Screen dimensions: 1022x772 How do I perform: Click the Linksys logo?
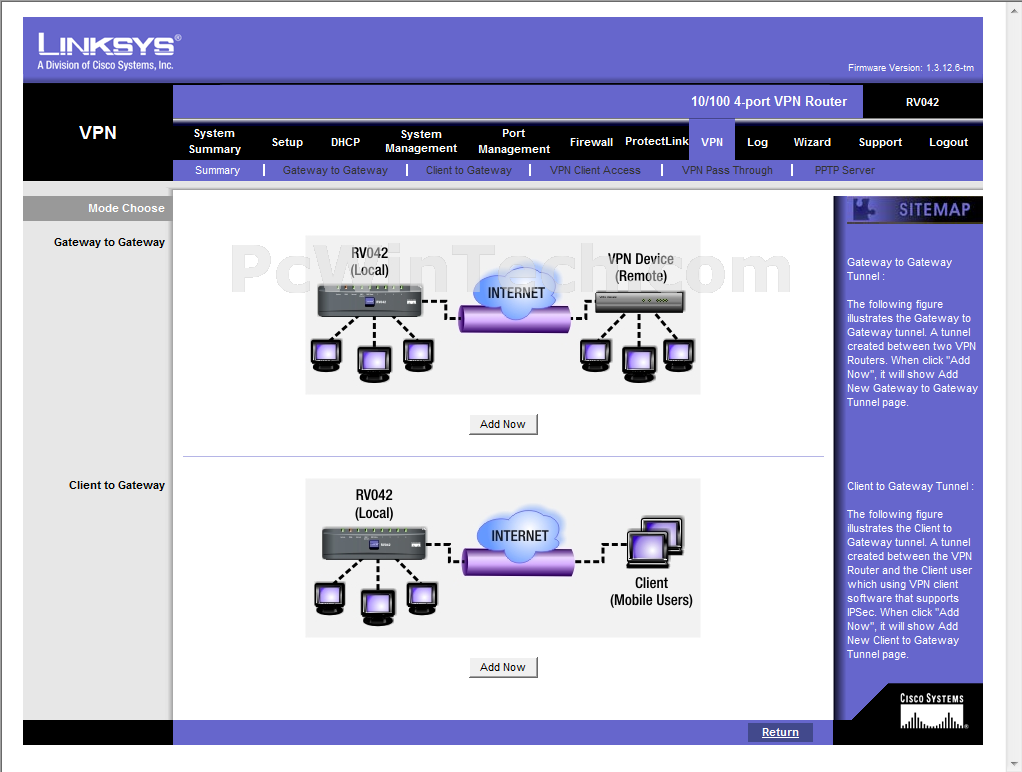[x=109, y=52]
